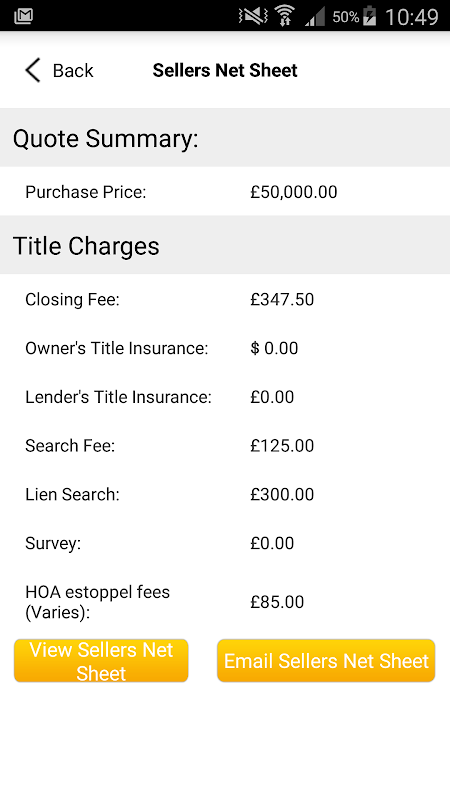Select the Quote Summary section header
This screenshot has width=450, height=800.
[225, 137]
